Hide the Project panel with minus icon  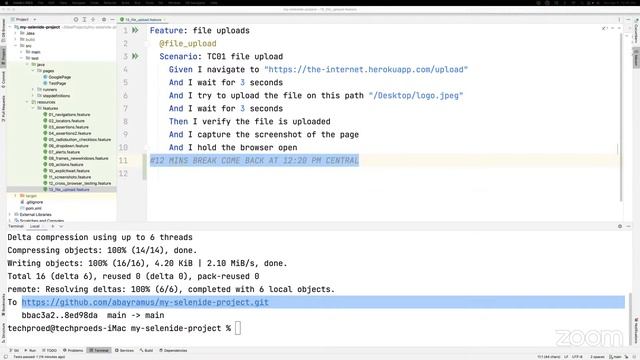[112, 20]
